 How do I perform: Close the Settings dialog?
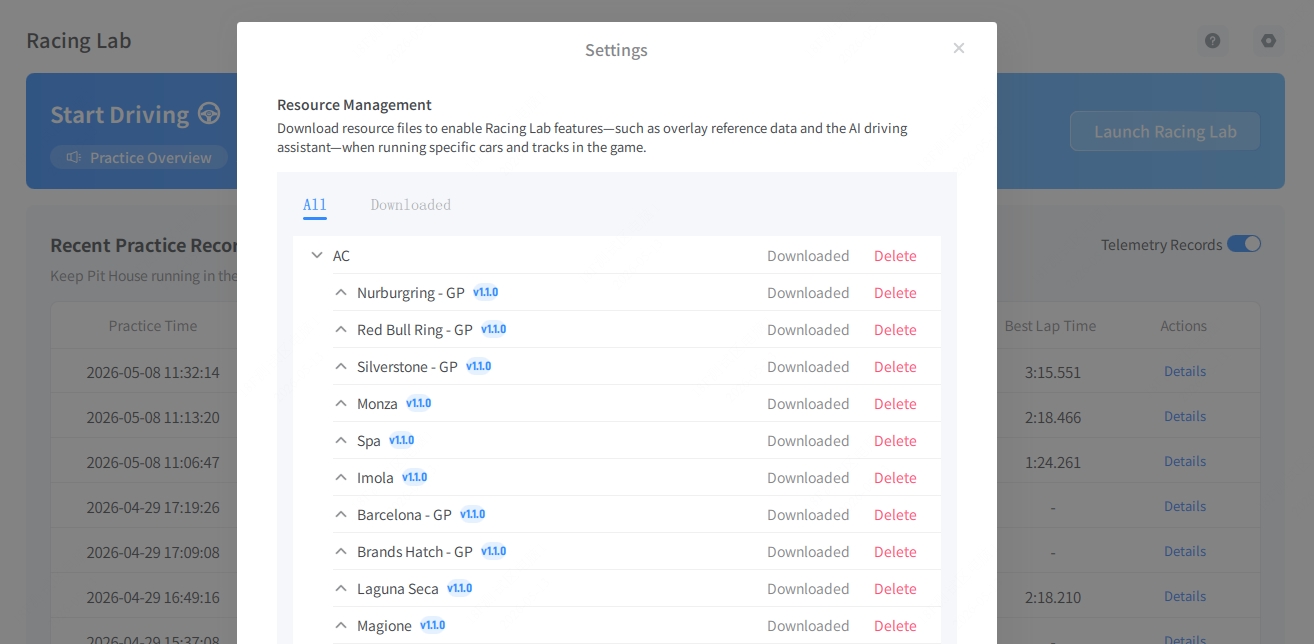(958, 48)
